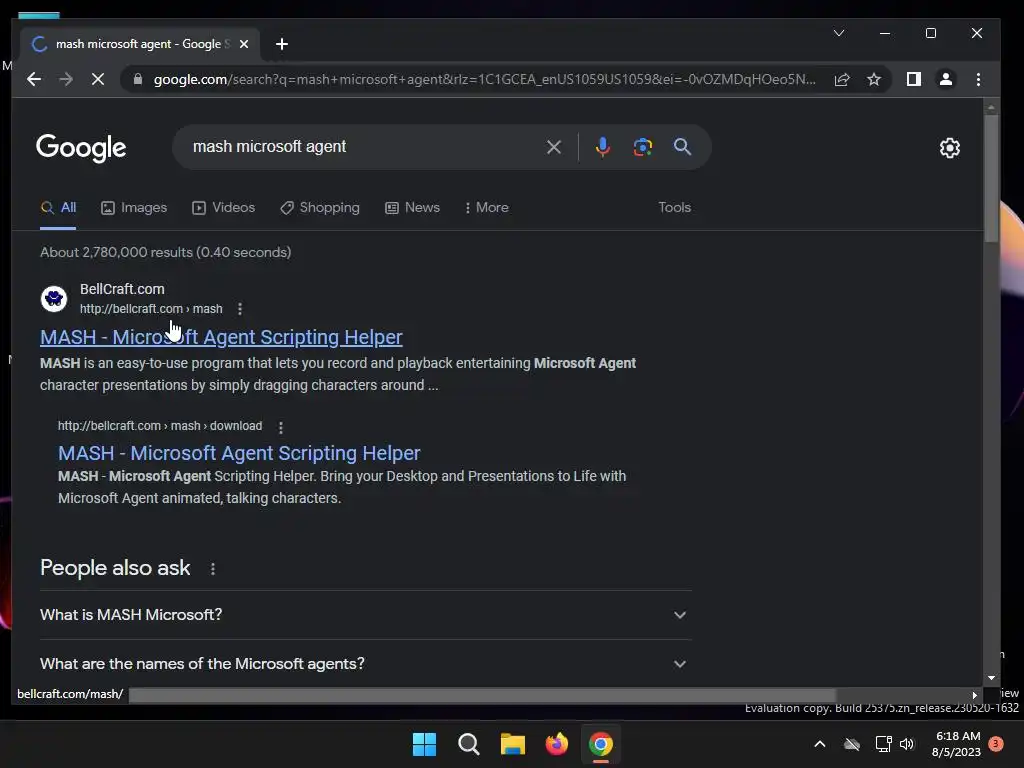Open Chrome's three-dot menu
The image size is (1024, 768).
[x=978, y=79]
